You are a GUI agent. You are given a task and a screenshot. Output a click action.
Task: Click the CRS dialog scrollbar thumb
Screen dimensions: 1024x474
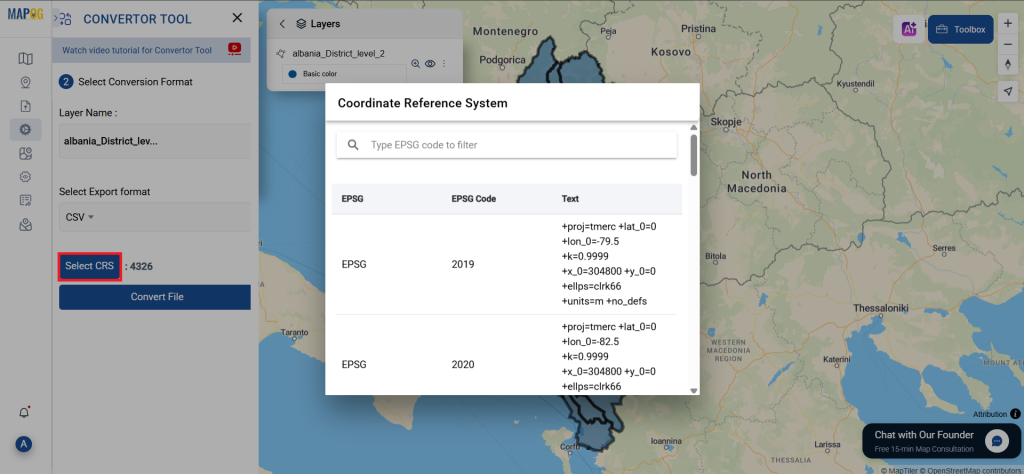[694, 155]
